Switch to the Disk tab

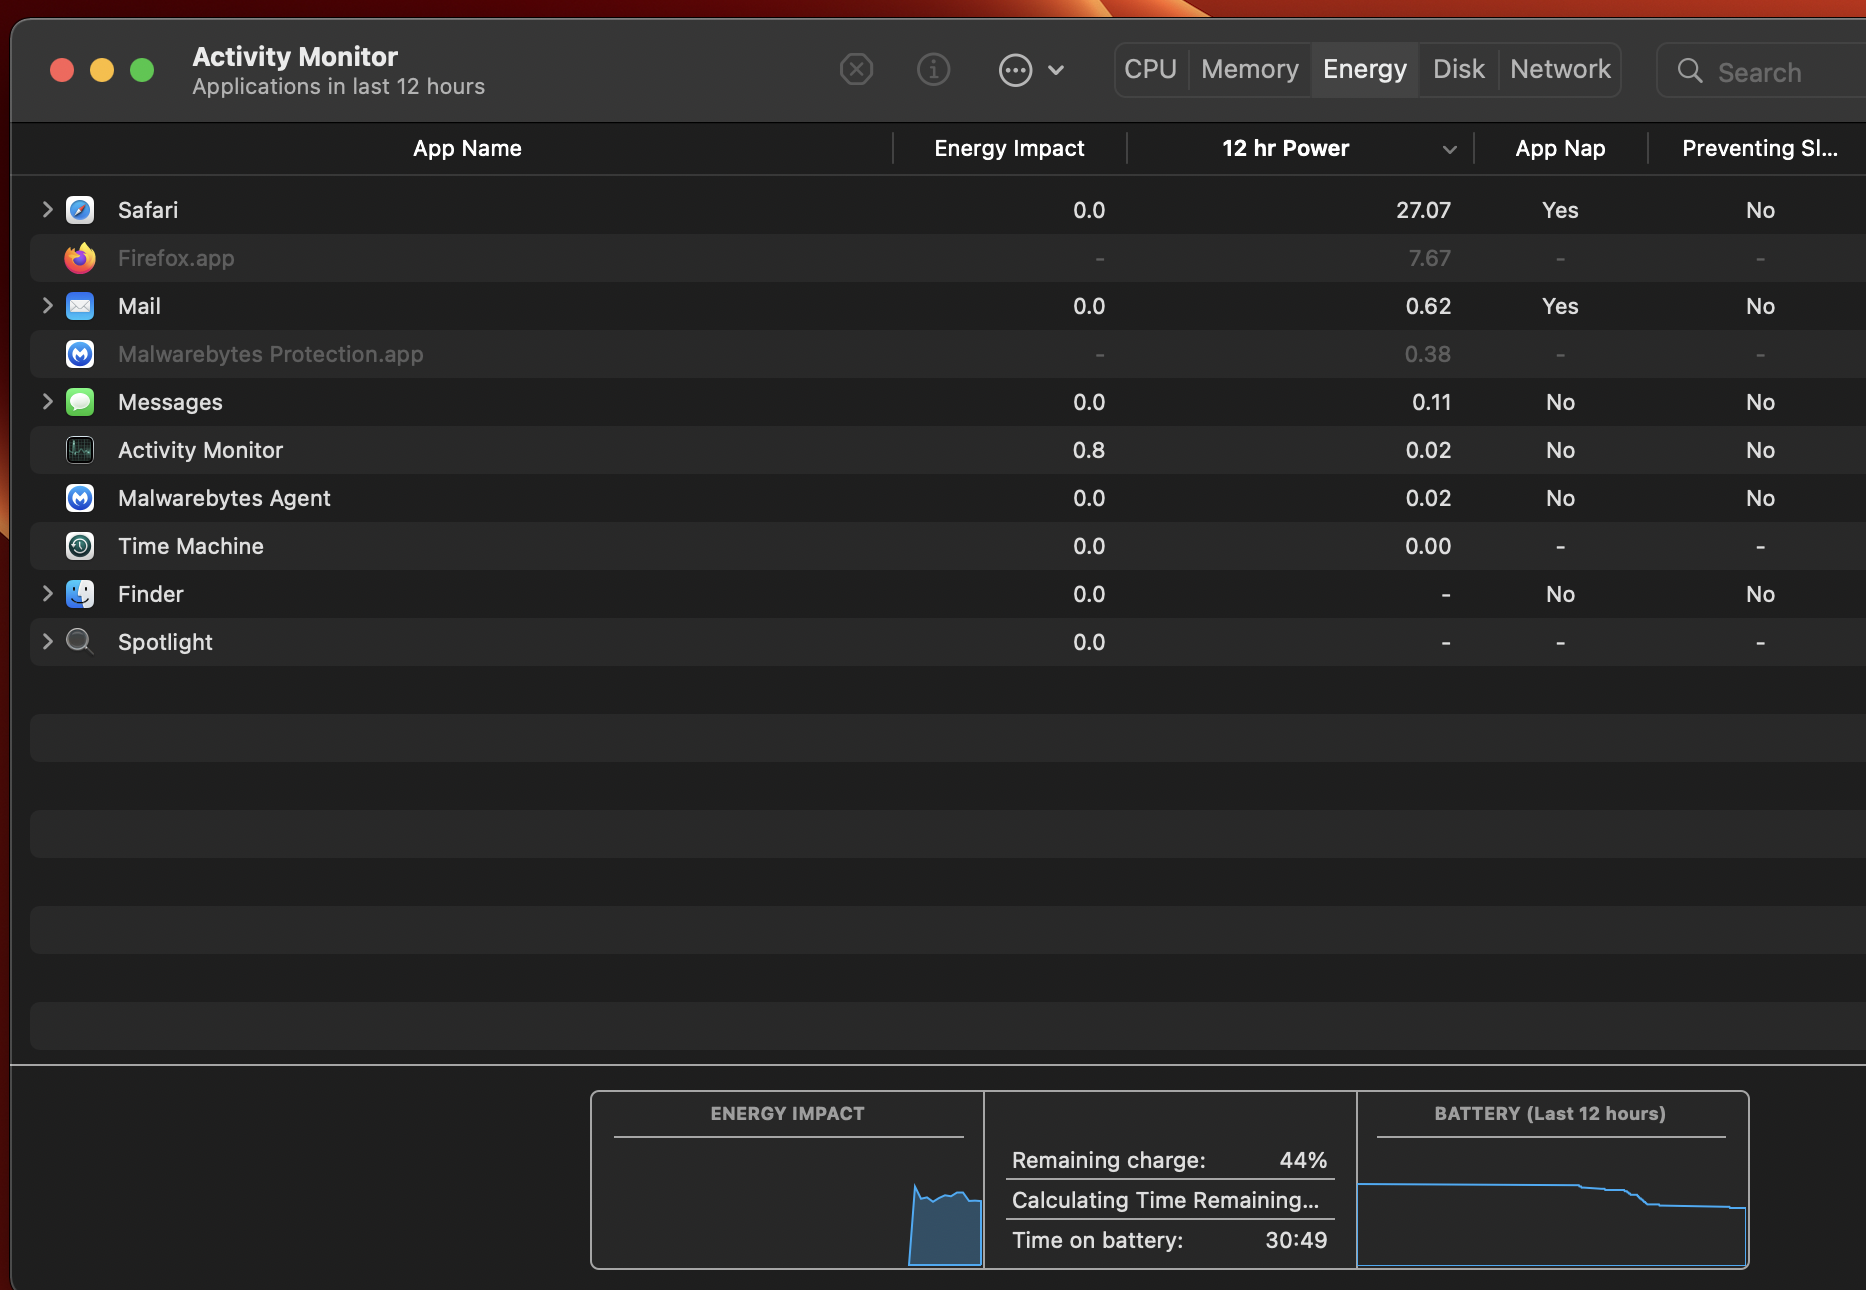1459,69
